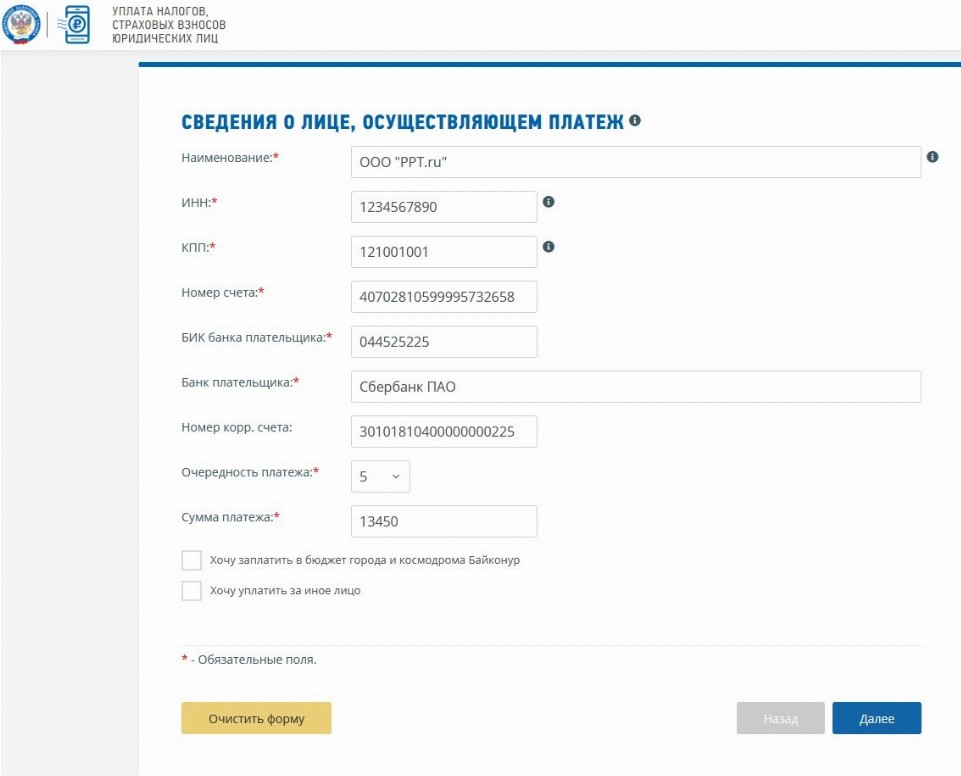Image resolution: width=961 pixels, height=776 pixels.
Task: Focus the ИНН input field
Action: pyautogui.click(x=444, y=207)
